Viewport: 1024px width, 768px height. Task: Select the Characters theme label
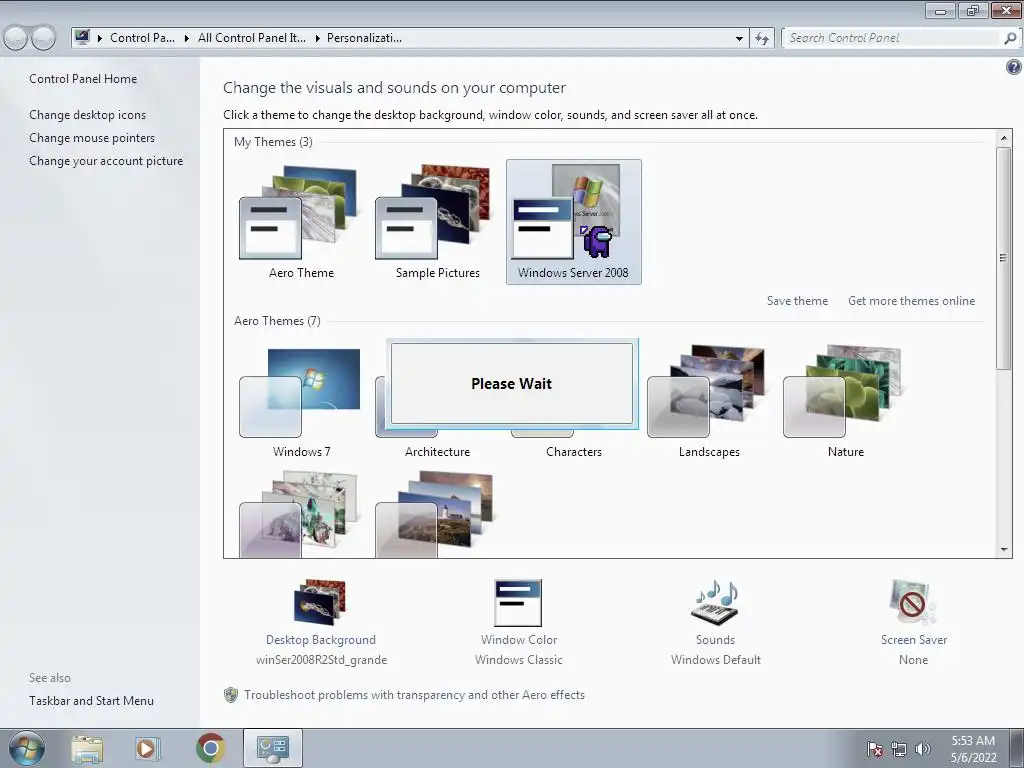(x=573, y=452)
